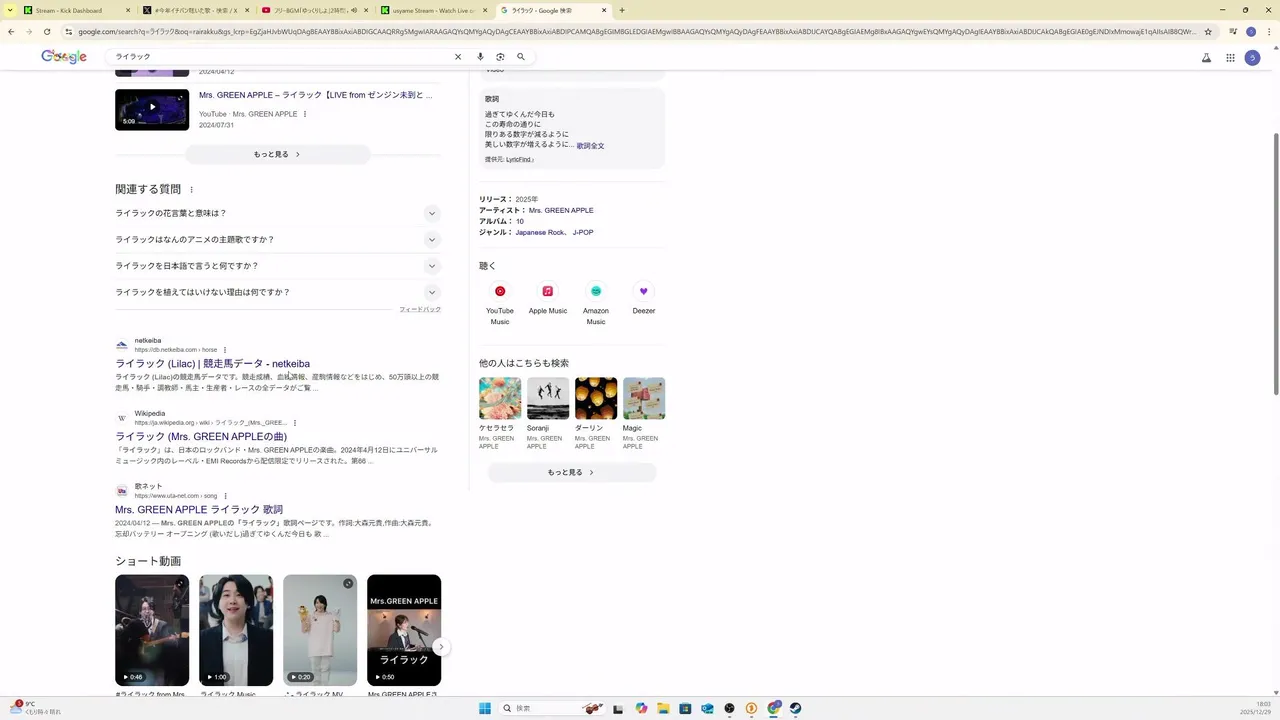The image size is (1280, 720).
Task: Open ライラック (Lilac) 競走馬データ netkeiba link
Action: point(212,364)
